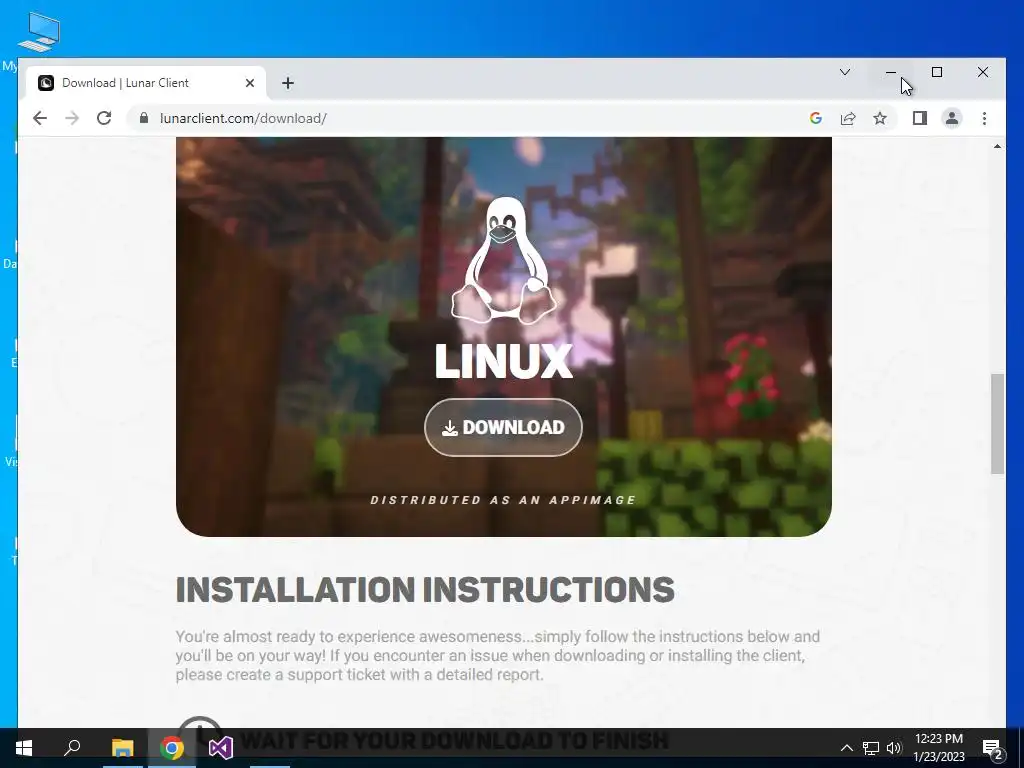Click the INSTALLATION INSTRUCTIONS heading
The image size is (1024, 768).
(x=425, y=590)
